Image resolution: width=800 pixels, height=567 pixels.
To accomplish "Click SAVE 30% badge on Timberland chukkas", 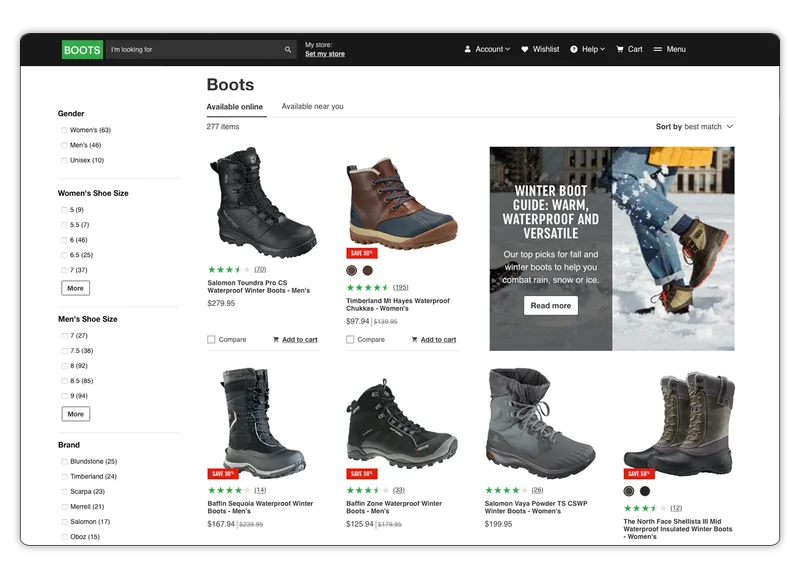I will (x=362, y=253).
